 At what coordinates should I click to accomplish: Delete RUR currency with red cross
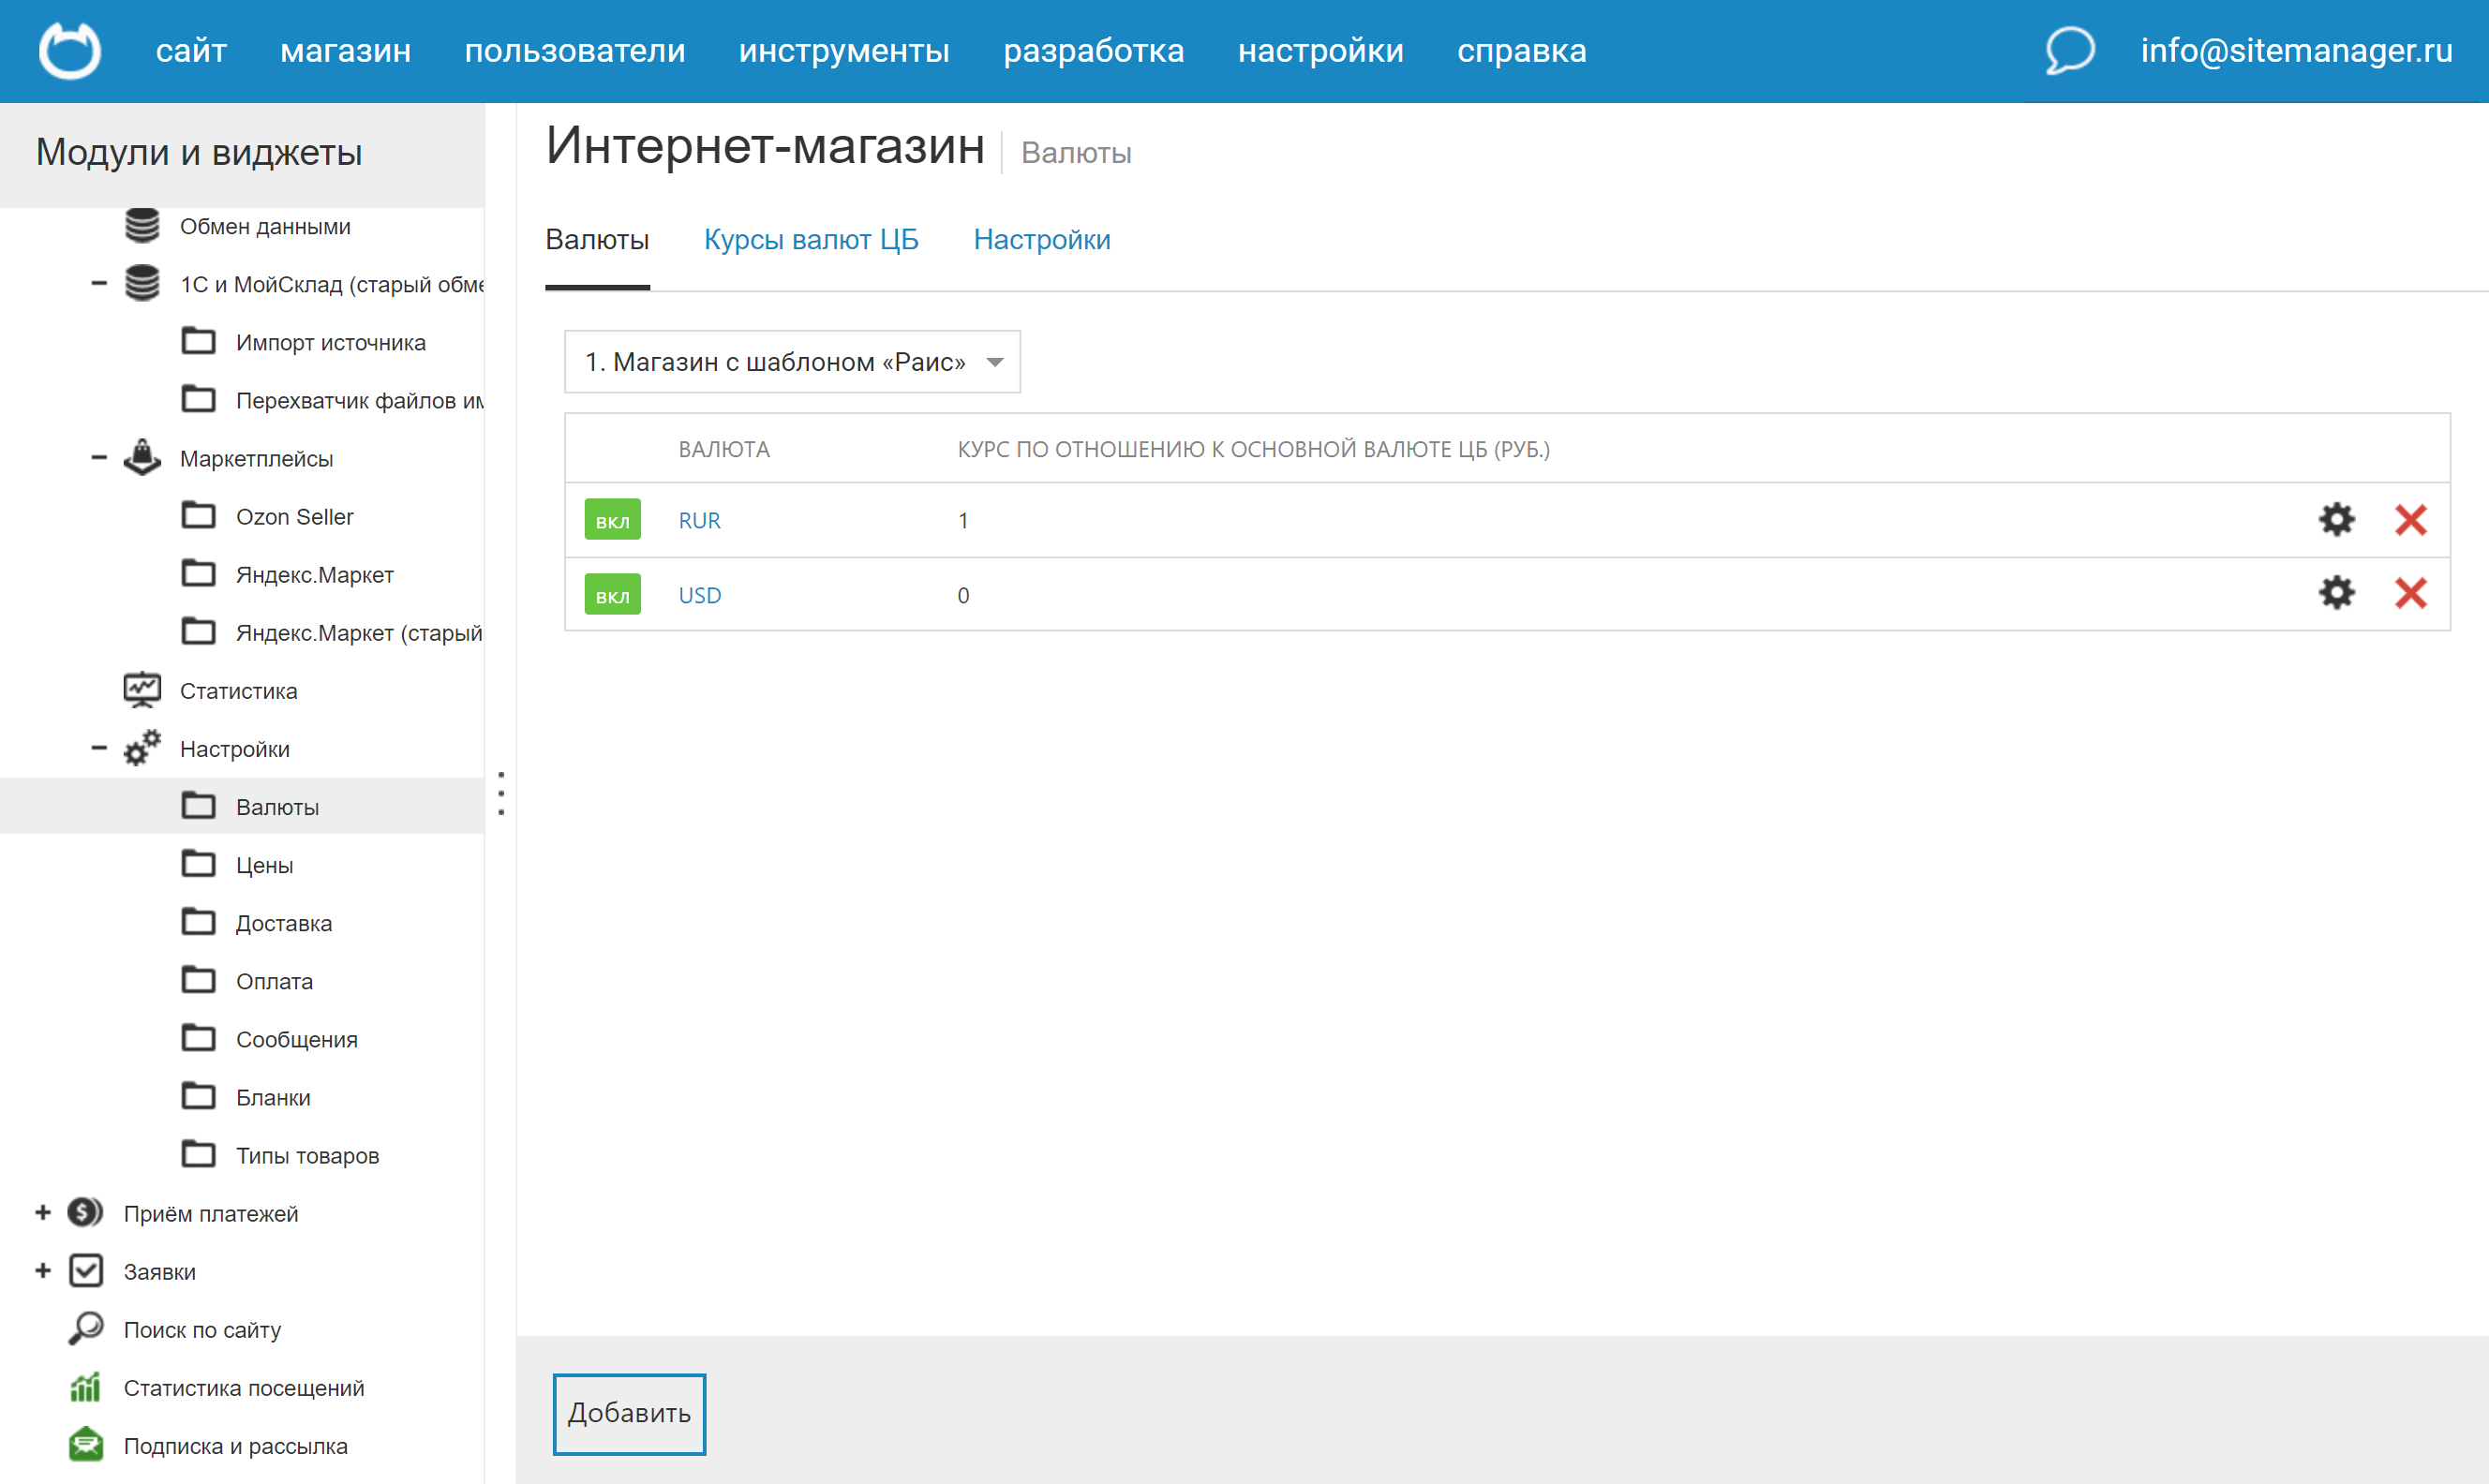(x=2410, y=519)
